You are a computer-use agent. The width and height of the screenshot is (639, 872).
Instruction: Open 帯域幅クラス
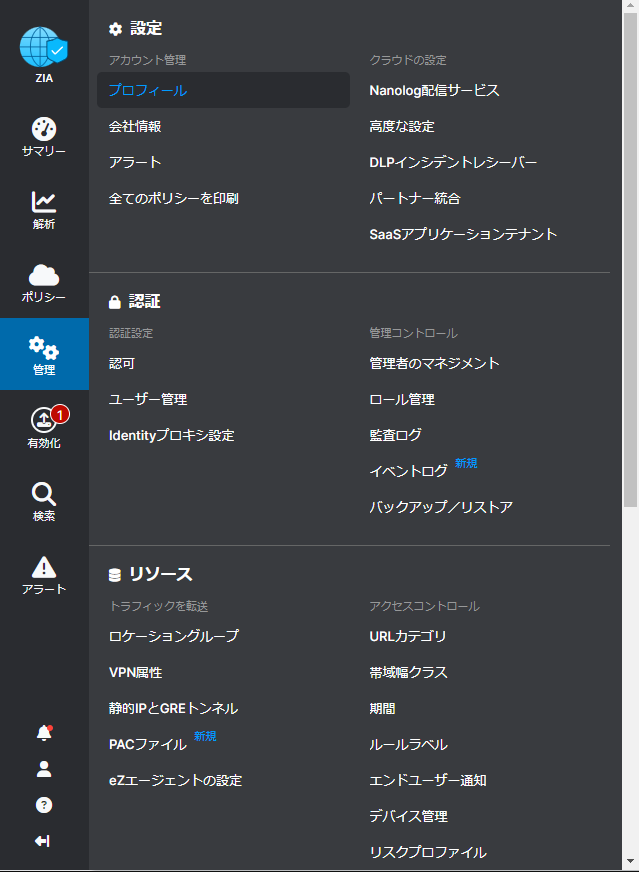[409, 672]
